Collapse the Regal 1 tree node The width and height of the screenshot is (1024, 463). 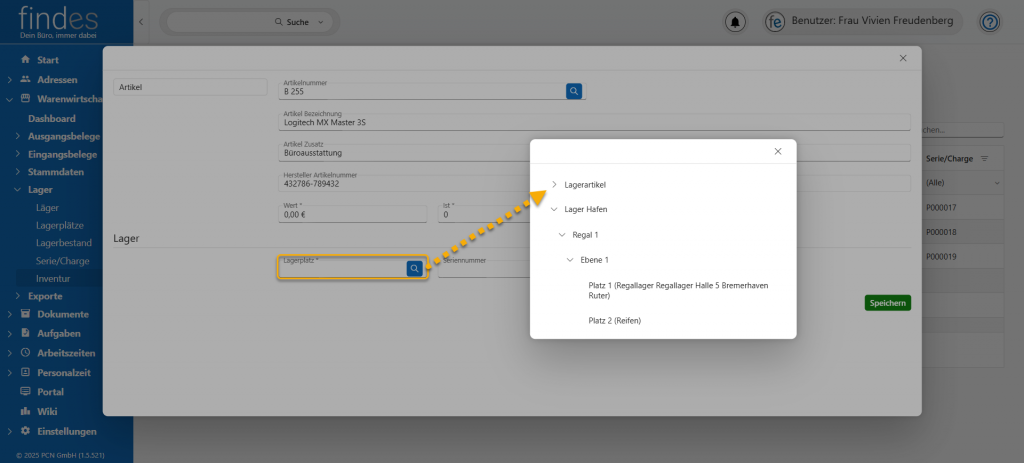[x=562, y=235]
